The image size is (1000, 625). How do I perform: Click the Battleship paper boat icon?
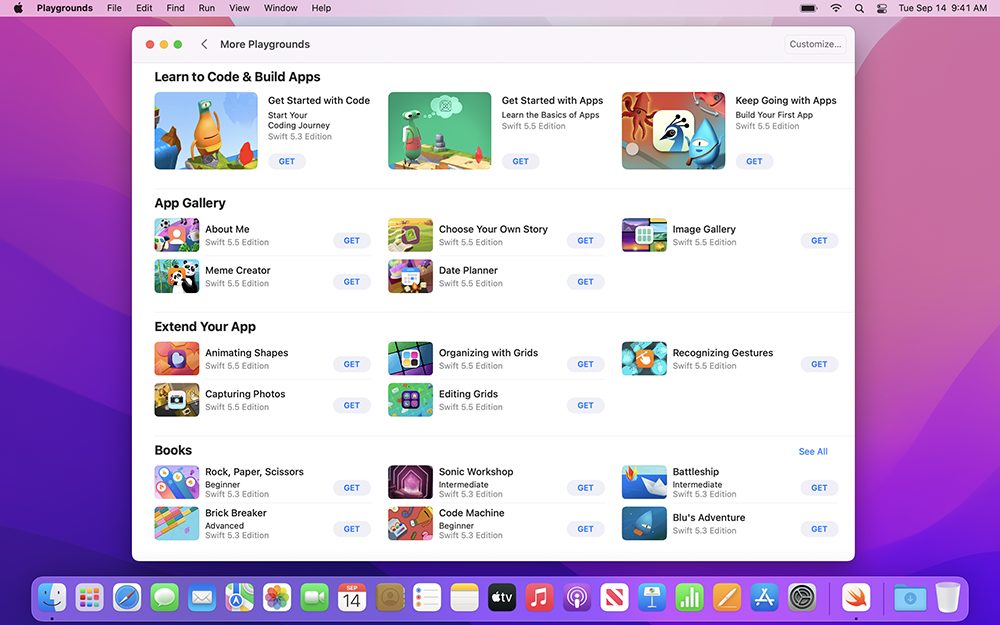click(644, 482)
